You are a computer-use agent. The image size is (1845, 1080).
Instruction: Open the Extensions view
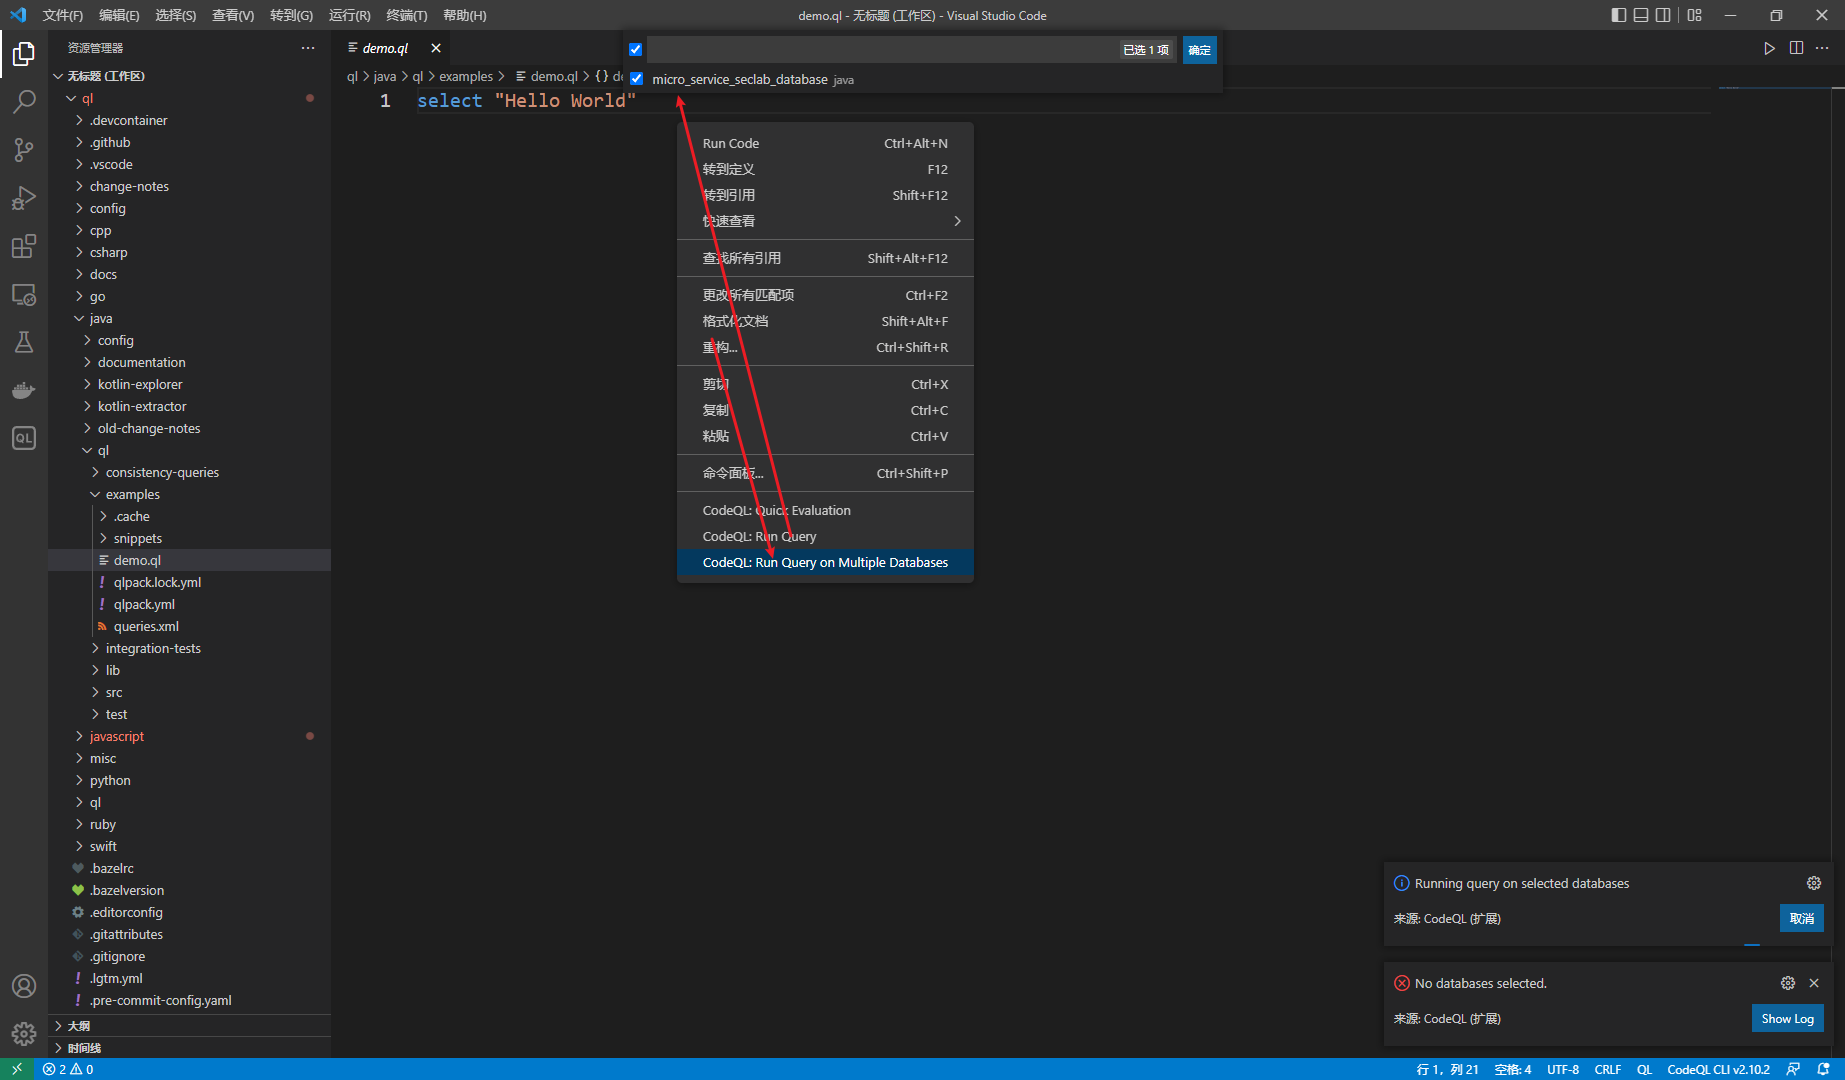coord(24,246)
